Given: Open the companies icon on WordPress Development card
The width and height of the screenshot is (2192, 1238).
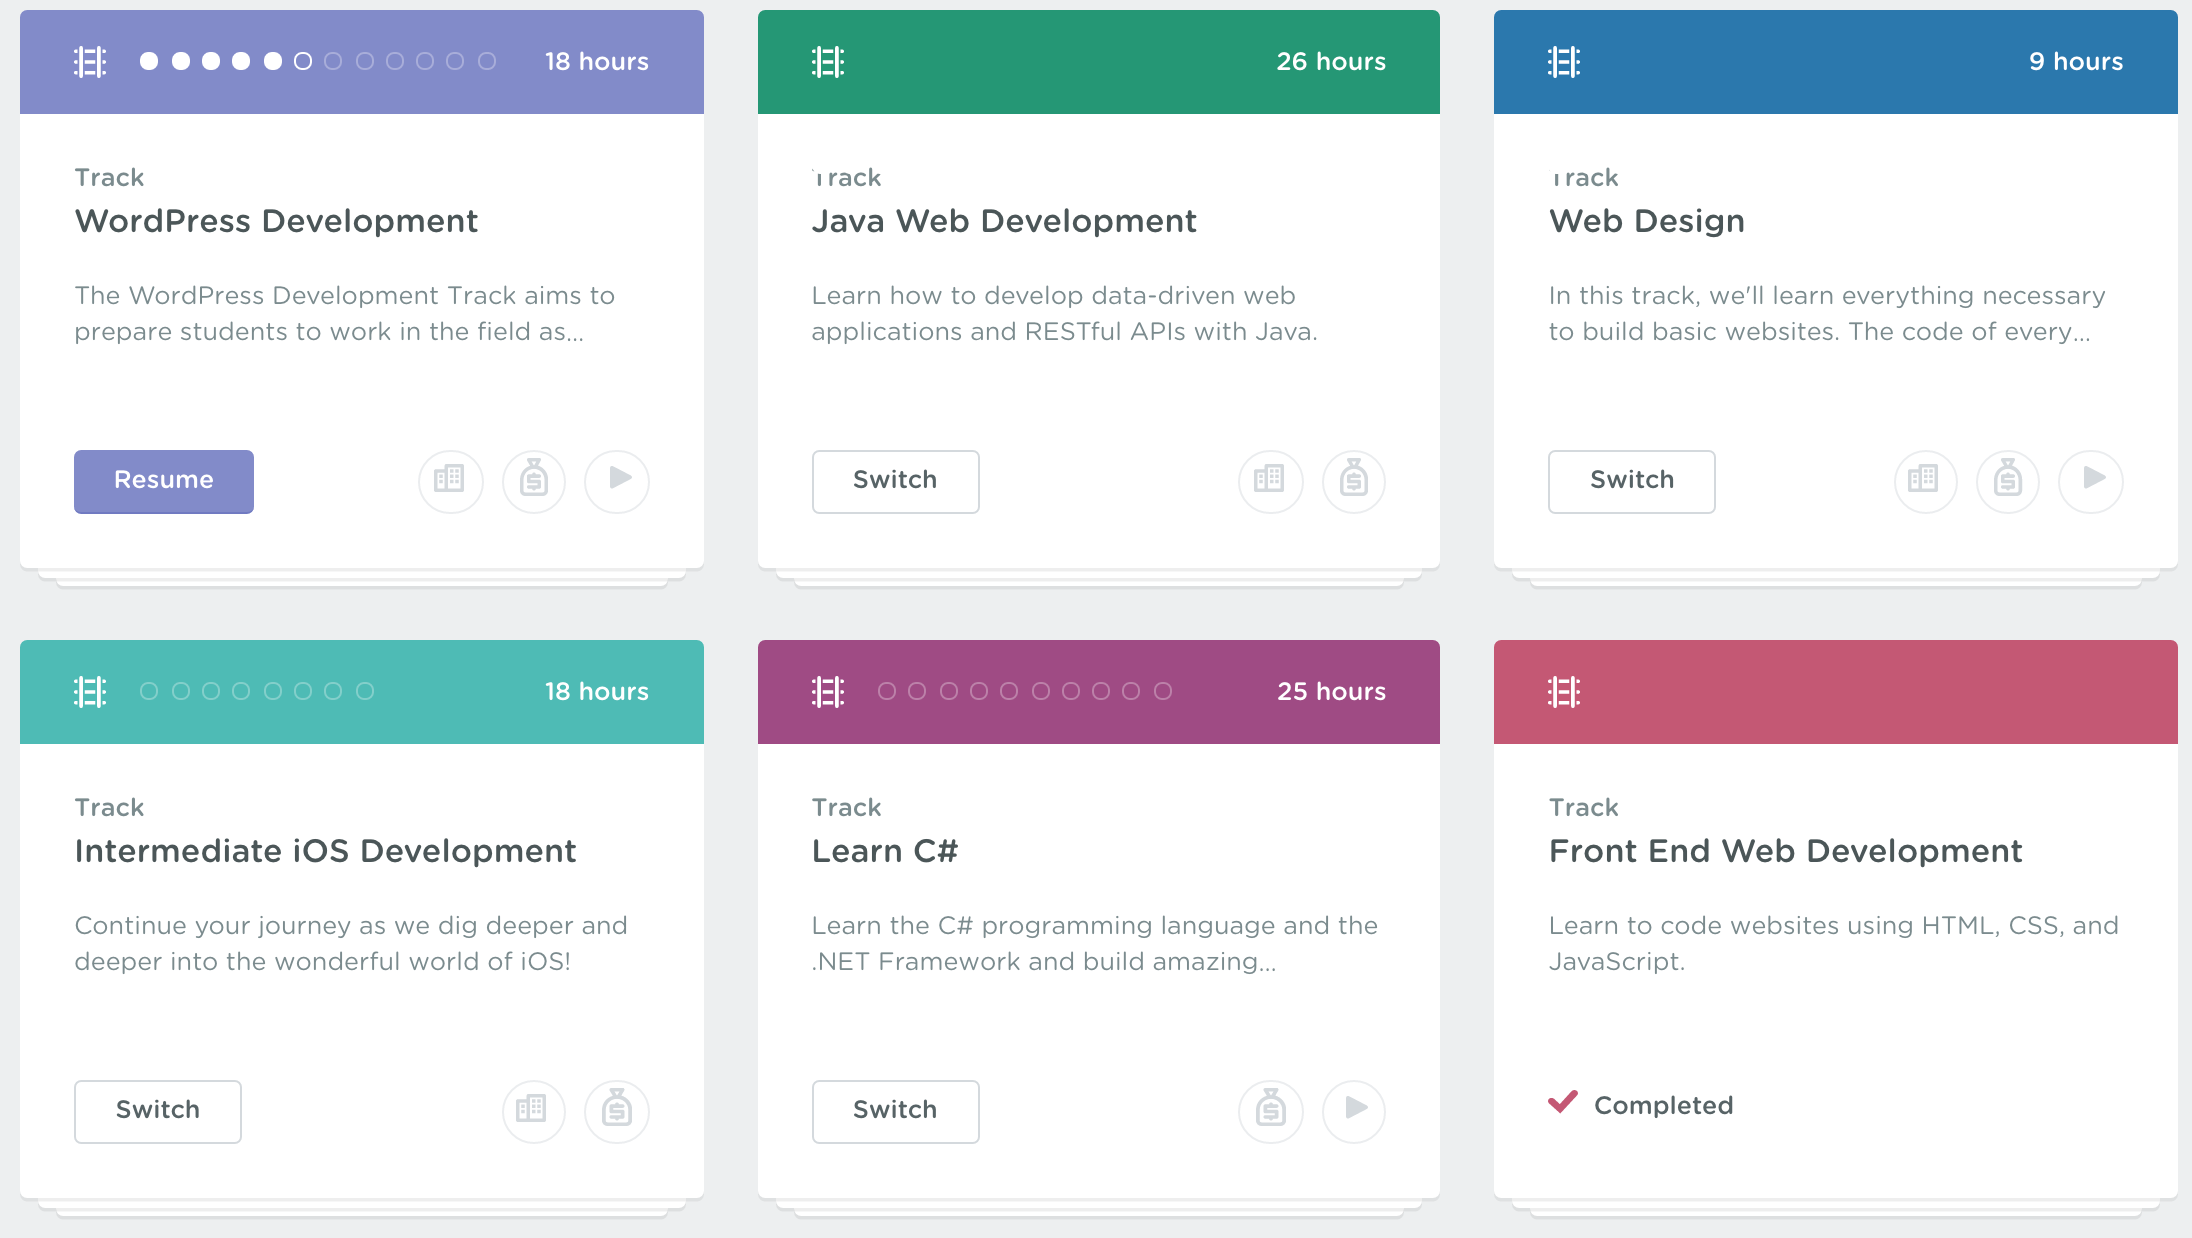Looking at the screenshot, I should click(450, 481).
